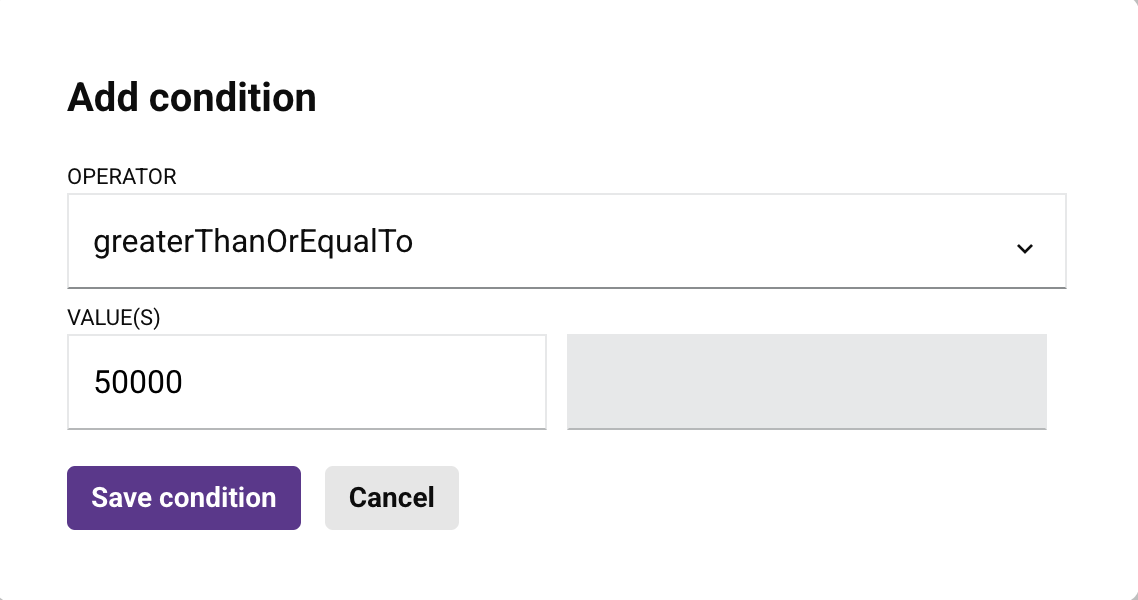This screenshot has width=1138, height=600.
Task: Save the greaterThanOrEqualTo condition
Action: [183, 497]
